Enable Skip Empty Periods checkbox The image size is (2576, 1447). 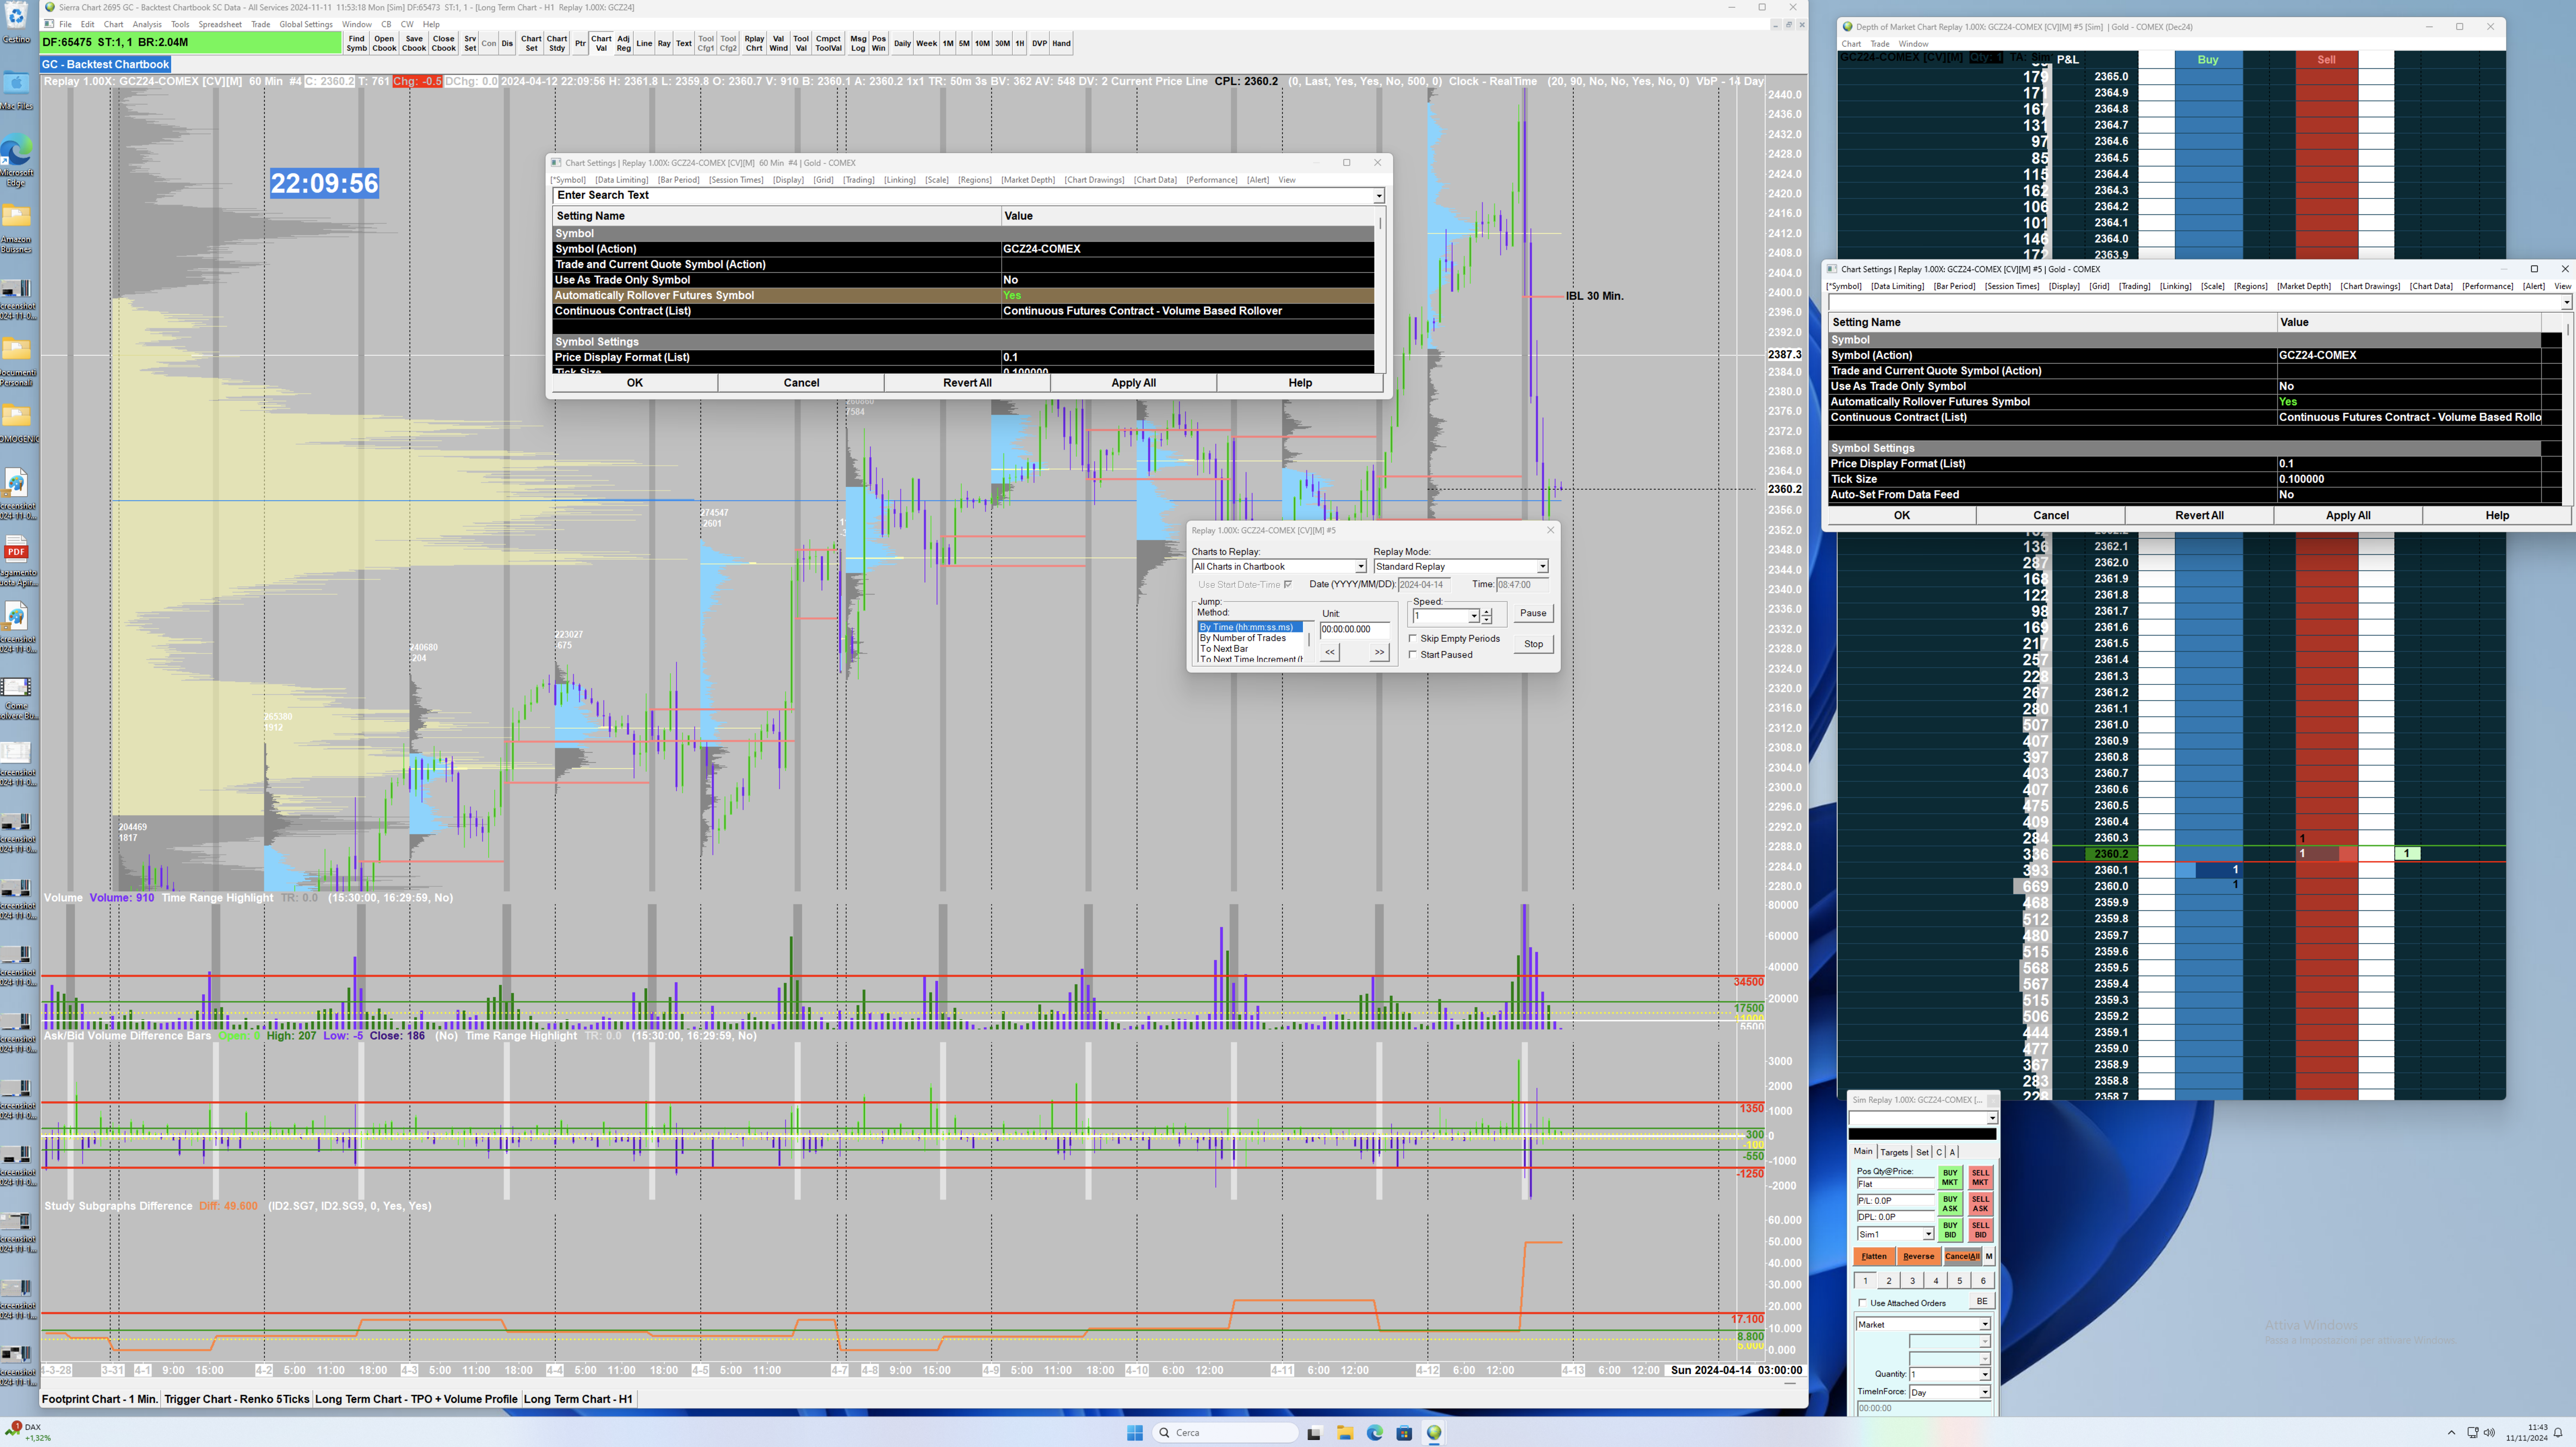pos(1413,638)
